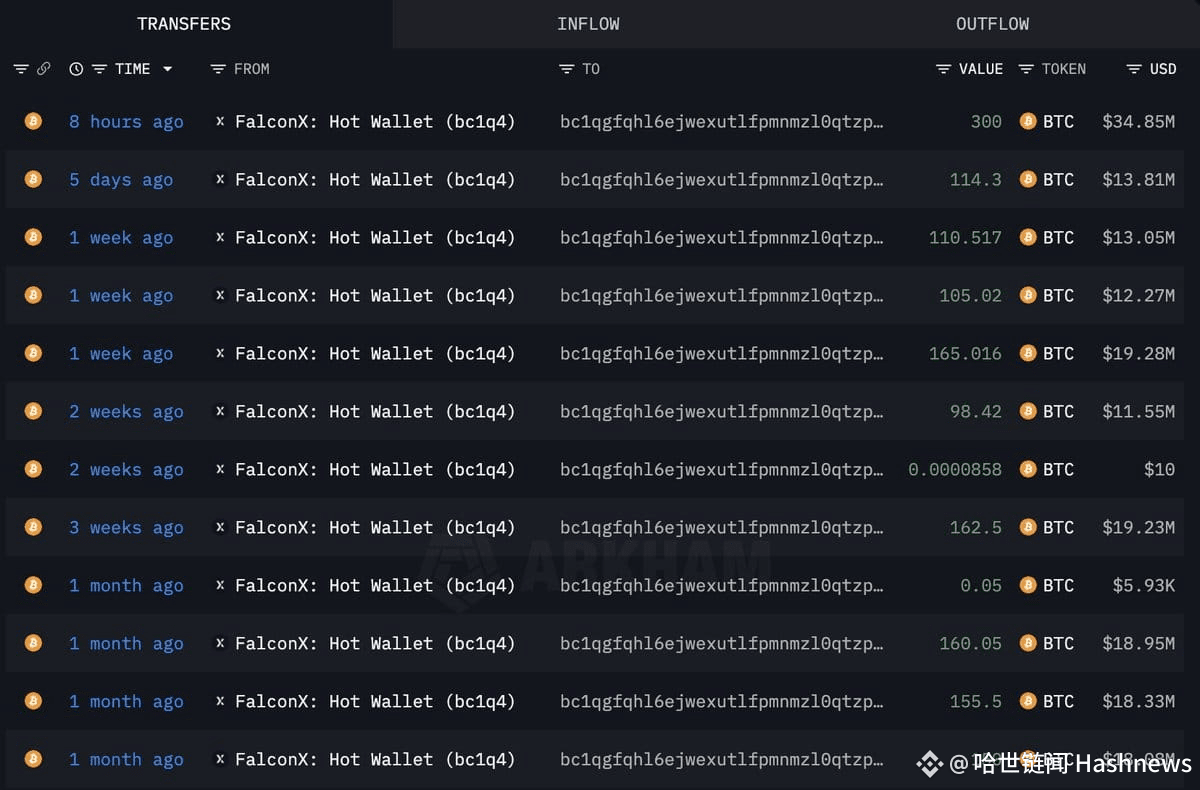Click the BTC token icon in the 165.016 row
This screenshot has height=790, width=1200.
[1027, 353]
